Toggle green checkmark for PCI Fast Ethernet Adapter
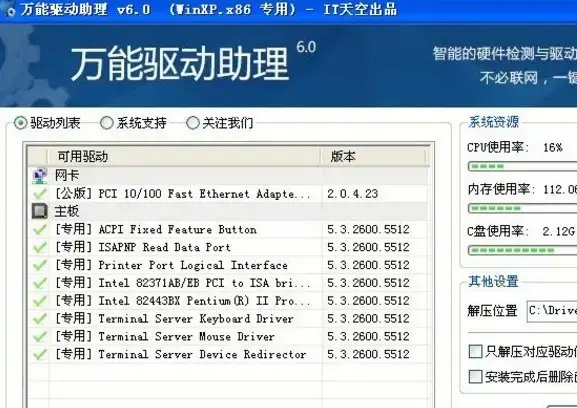Viewport: 577px width, 408px height. point(40,194)
